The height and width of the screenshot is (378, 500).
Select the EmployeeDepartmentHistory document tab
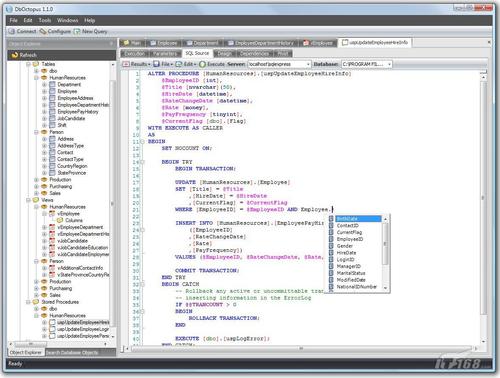point(261,43)
